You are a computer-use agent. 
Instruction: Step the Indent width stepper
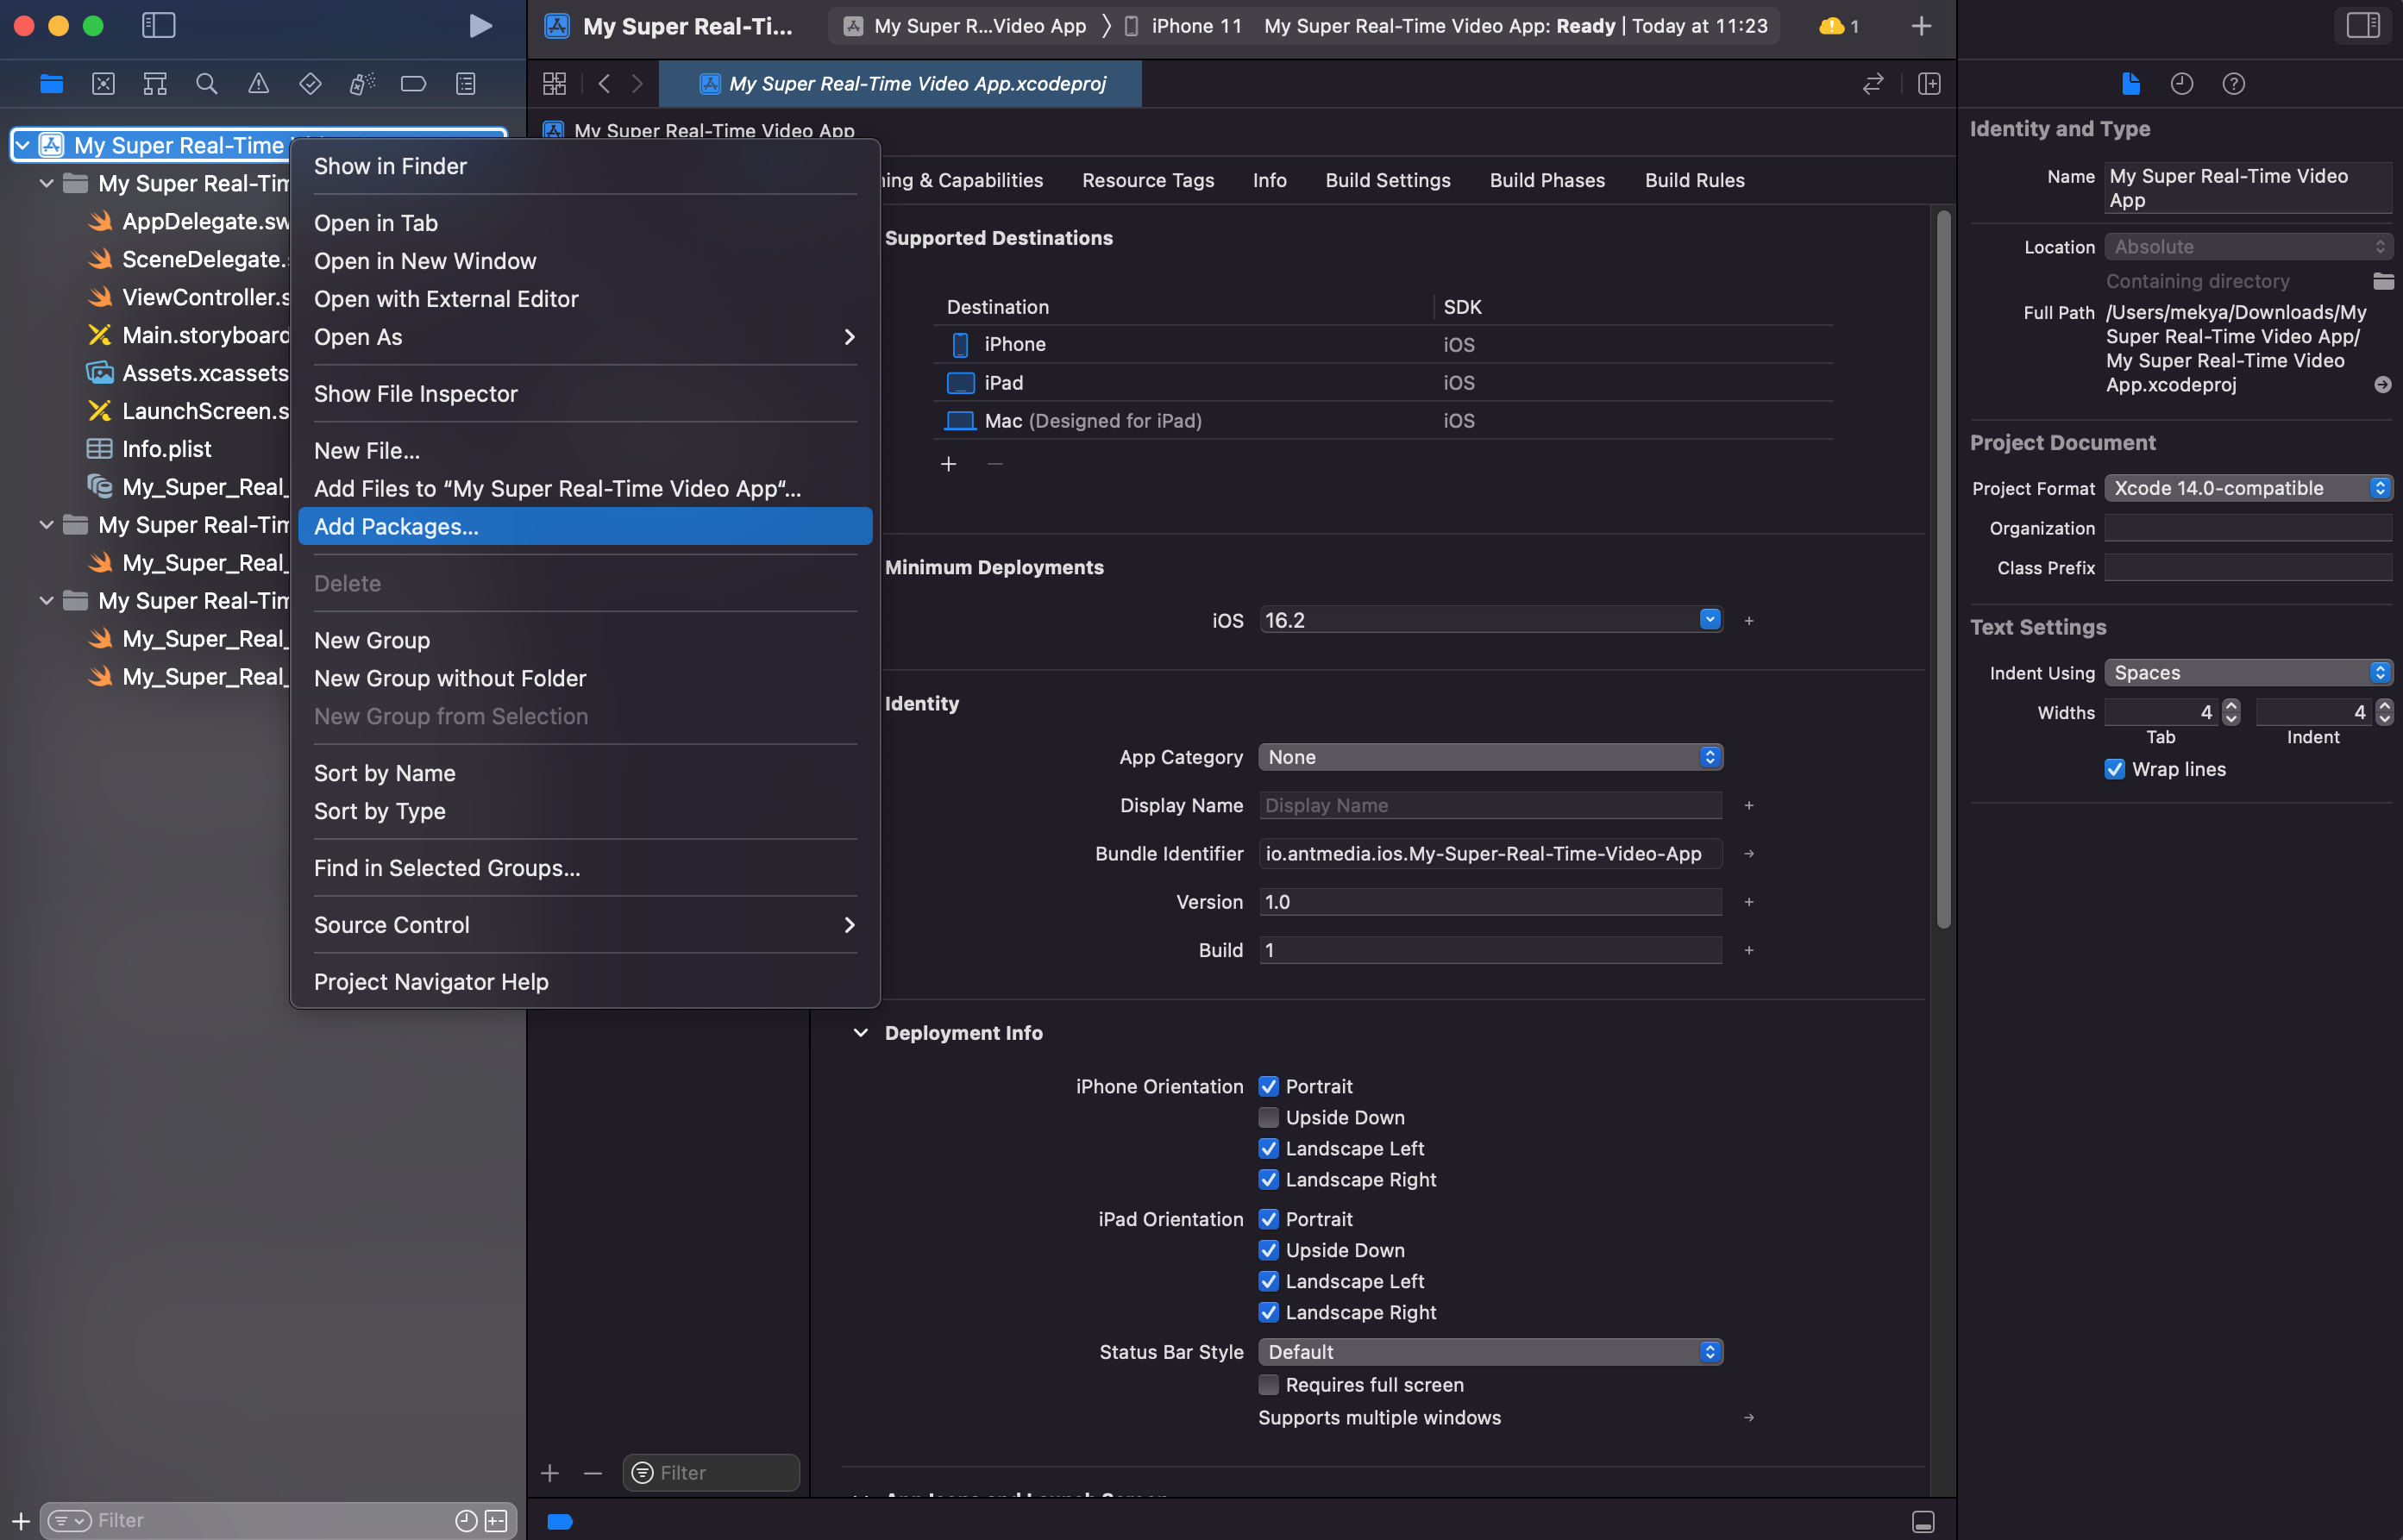[2384, 712]
